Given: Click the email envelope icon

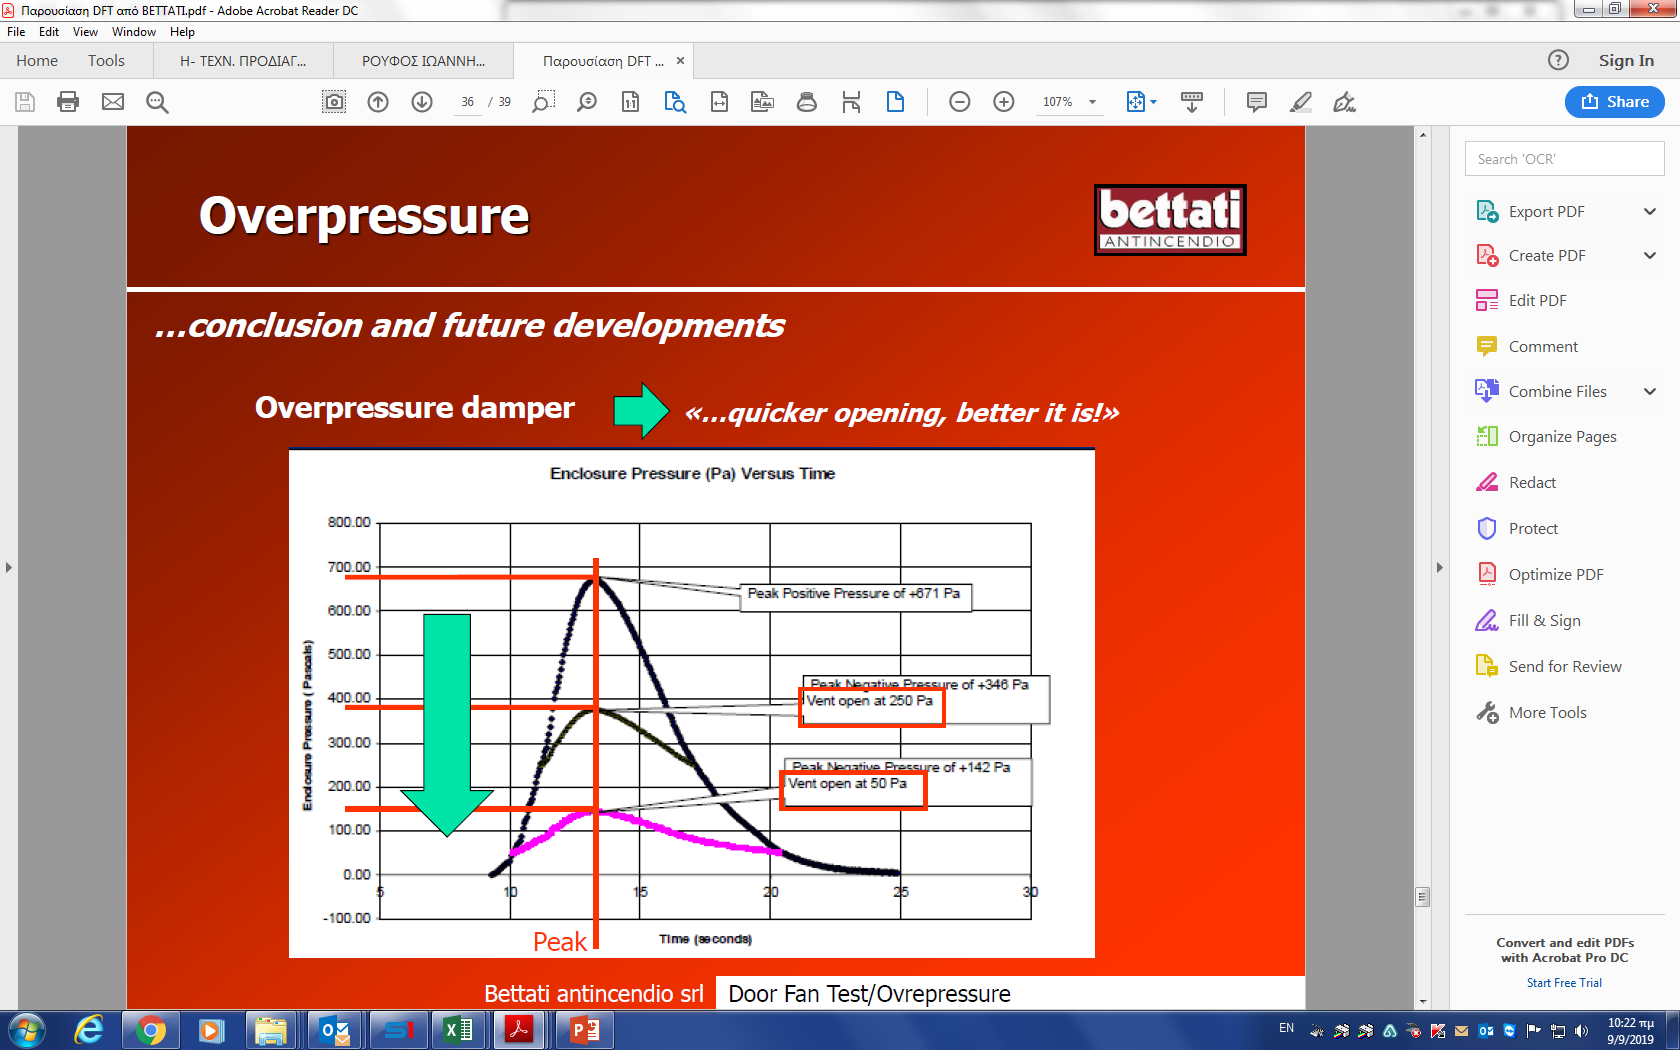Looking at the screenshot, I should (113, 102).
